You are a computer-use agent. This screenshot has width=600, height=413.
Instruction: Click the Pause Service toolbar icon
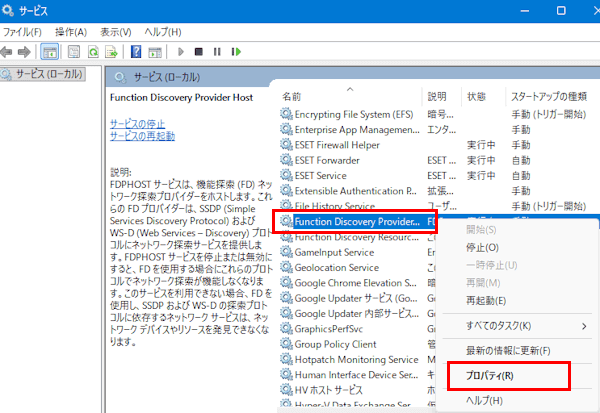tap(217, 52)
